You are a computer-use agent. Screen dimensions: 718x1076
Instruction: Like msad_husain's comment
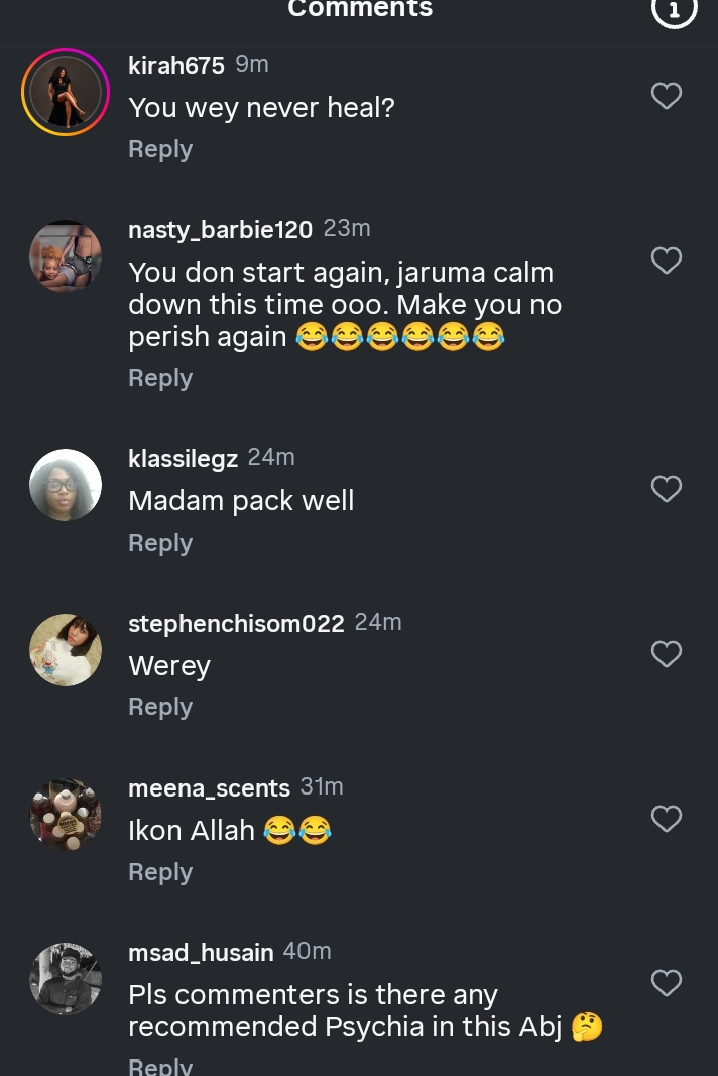[666, 983]
